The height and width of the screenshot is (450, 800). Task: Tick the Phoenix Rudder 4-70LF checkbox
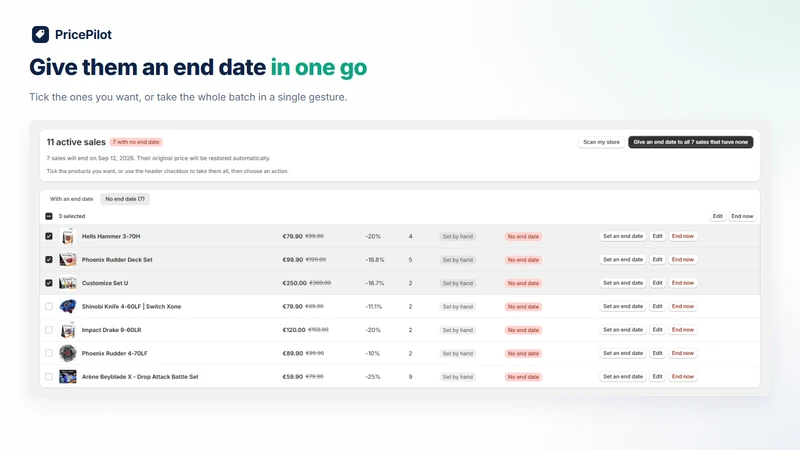(x=49, y=353)
